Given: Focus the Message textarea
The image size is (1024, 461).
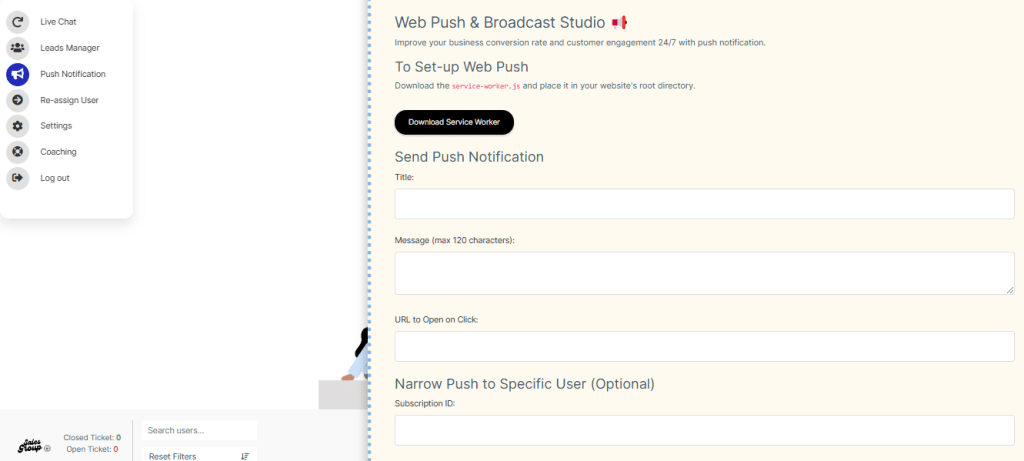Looking at the screenshot, I should point(705,273).
